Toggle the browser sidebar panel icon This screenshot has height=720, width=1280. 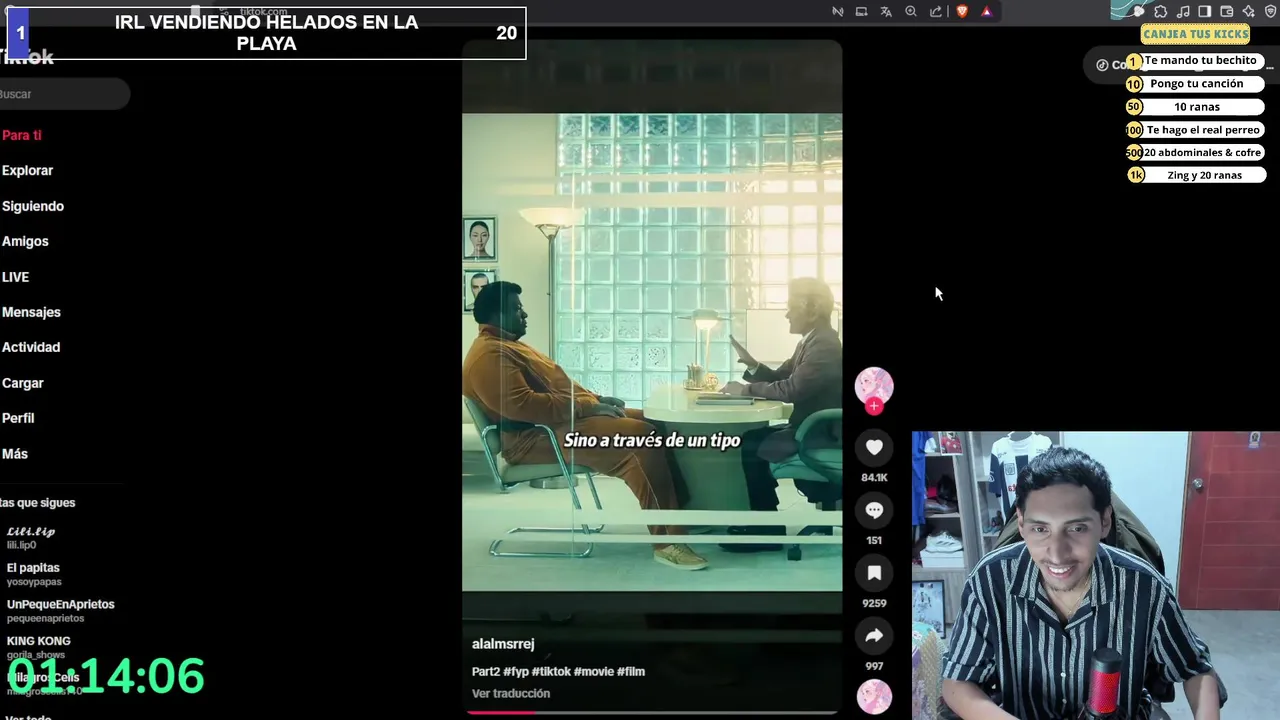[x=1205, y=12]
